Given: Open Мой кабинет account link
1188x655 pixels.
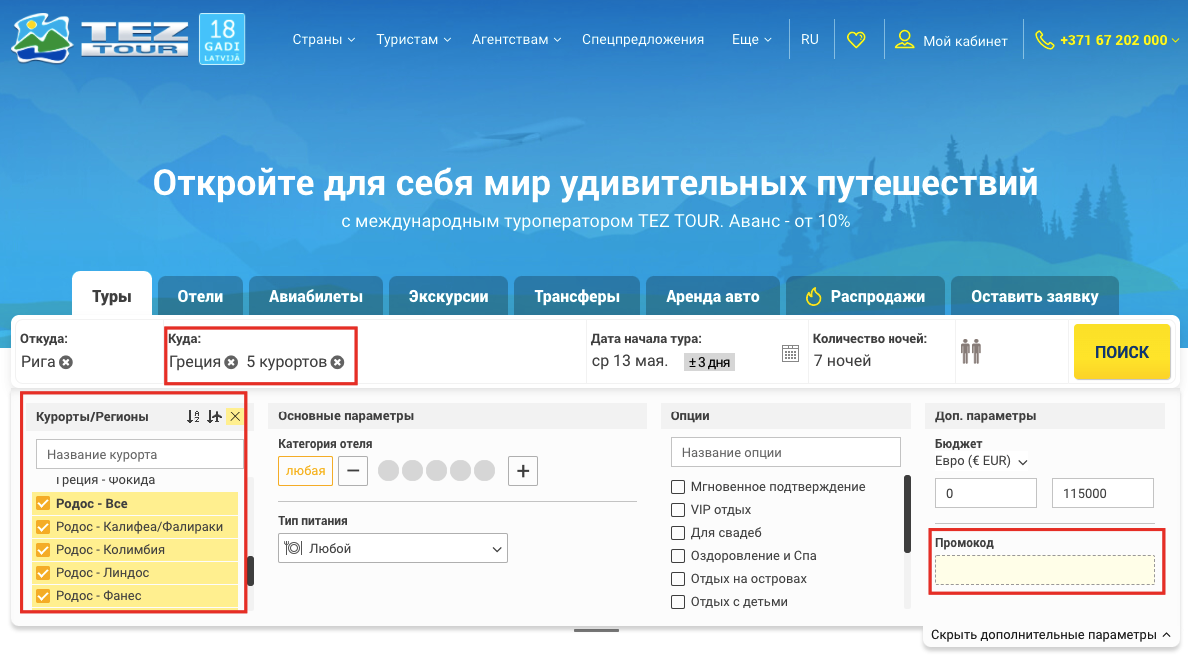Looking at the screenshot, I should [952, 40].
